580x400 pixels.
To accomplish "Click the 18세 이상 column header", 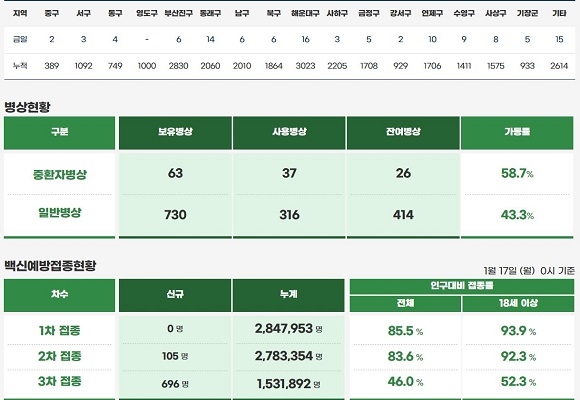I will coord(518,303).
